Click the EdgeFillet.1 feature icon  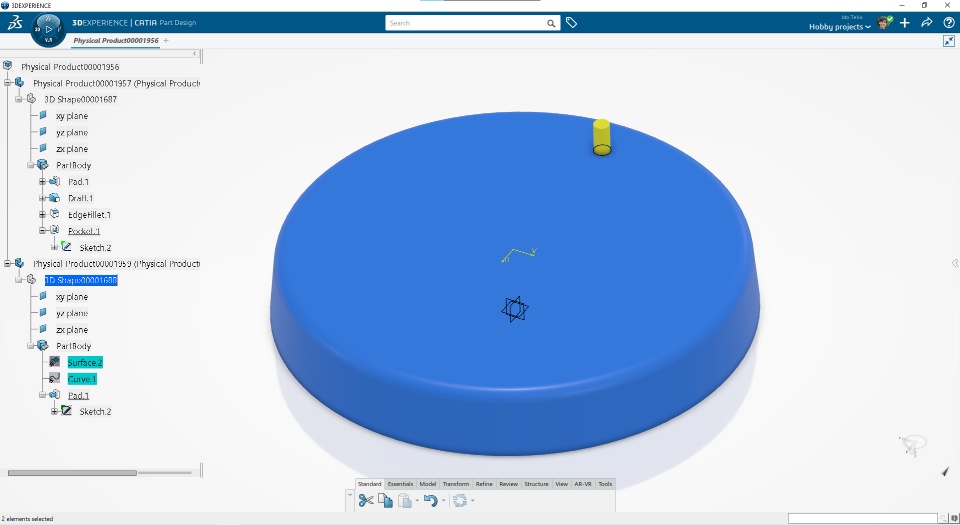[54, 214]
